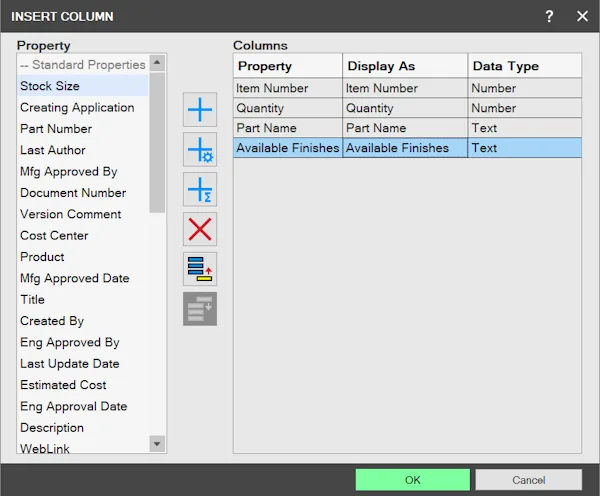600x496 pixels.
Task: Select Part Number in property list
Action: 83,129
